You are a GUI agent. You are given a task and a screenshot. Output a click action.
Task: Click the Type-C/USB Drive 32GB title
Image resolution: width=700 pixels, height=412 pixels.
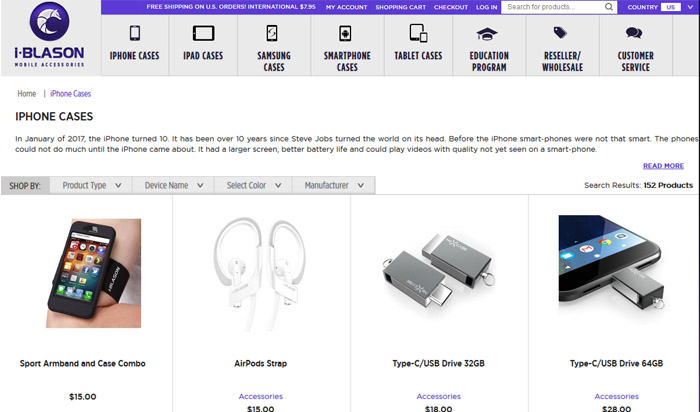[439, 363]
